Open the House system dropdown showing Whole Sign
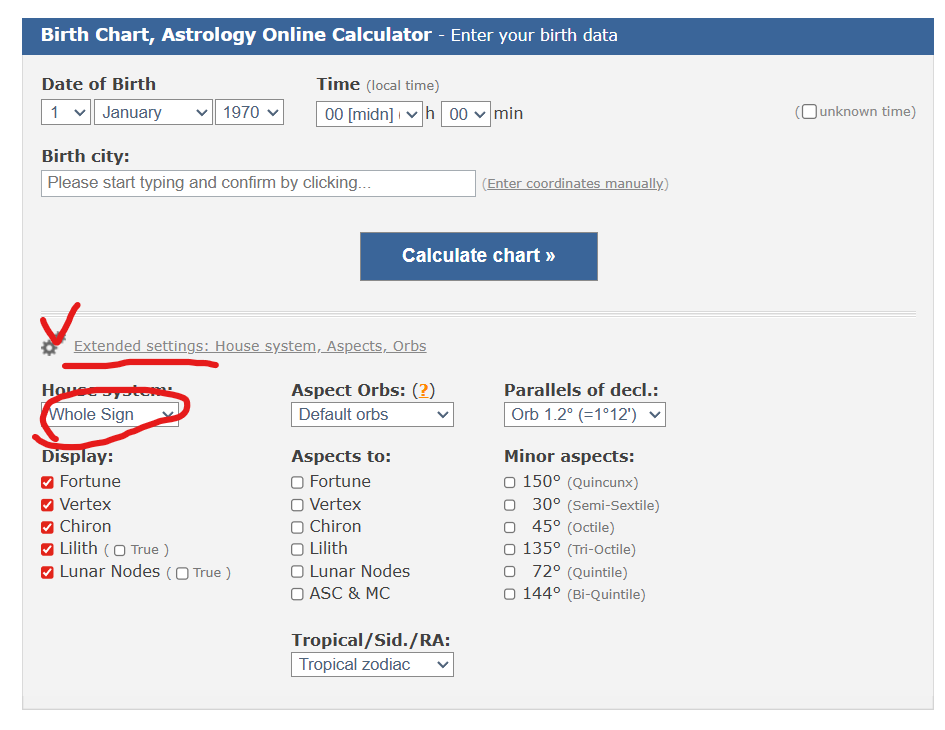The width and height of the screenshot is (945, 730). click(110, 415)
